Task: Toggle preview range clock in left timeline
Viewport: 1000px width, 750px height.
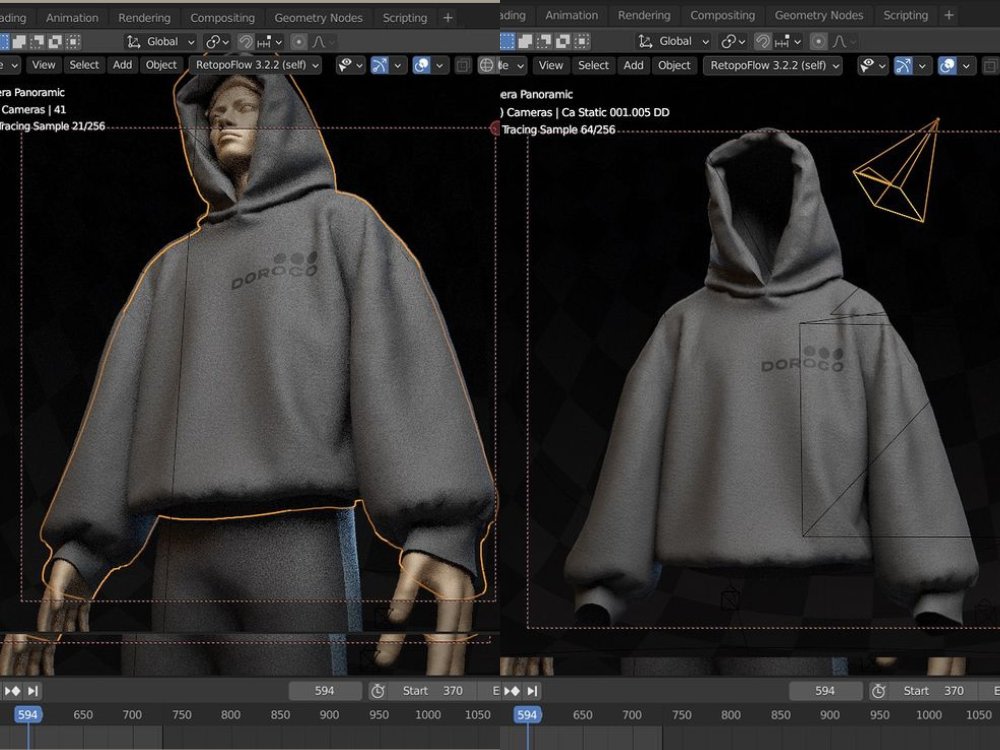Action: point(378,691)
